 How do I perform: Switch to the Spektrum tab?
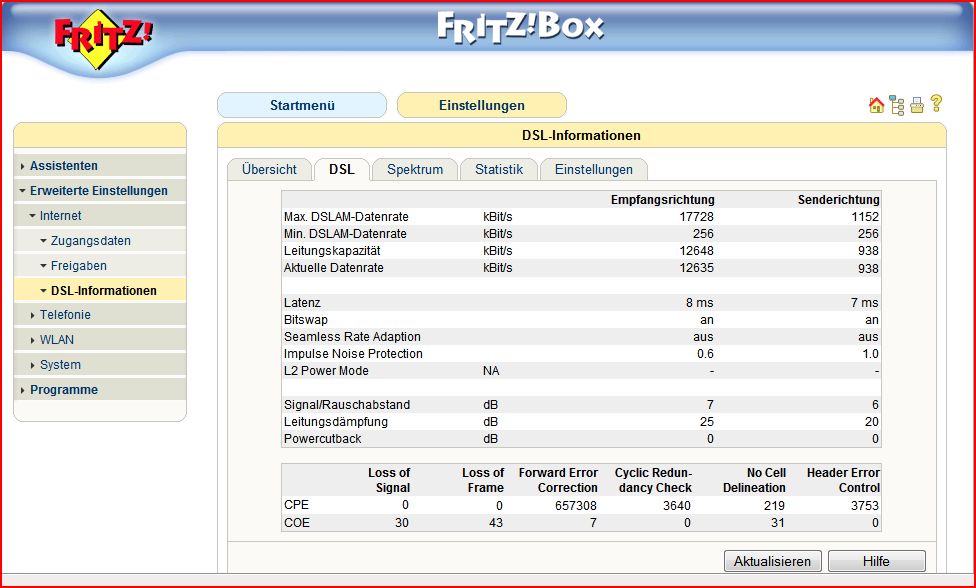click(415, 169)
